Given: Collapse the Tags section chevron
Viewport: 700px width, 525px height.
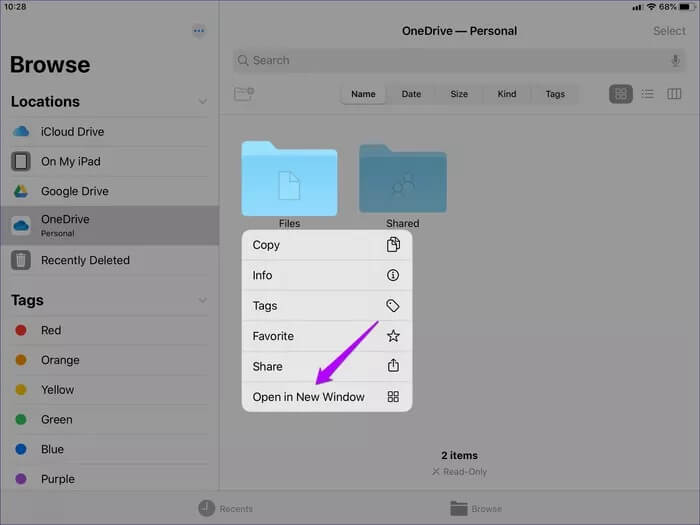Looking at the screenshot, I should [203, 300].
